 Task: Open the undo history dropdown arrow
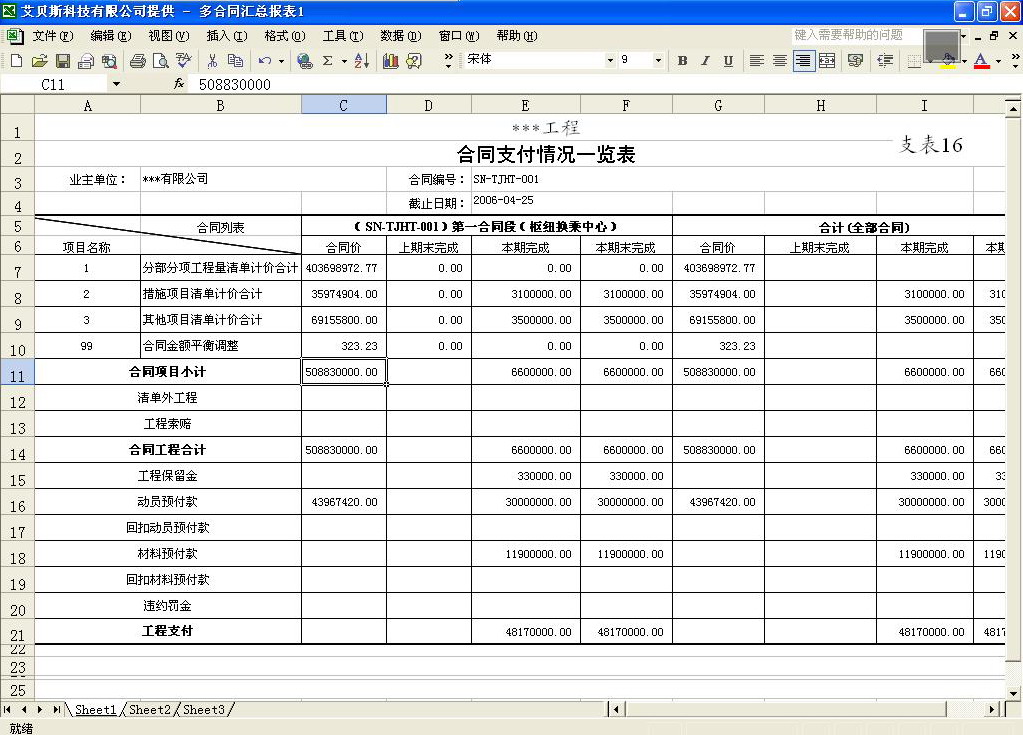point(281,61)
